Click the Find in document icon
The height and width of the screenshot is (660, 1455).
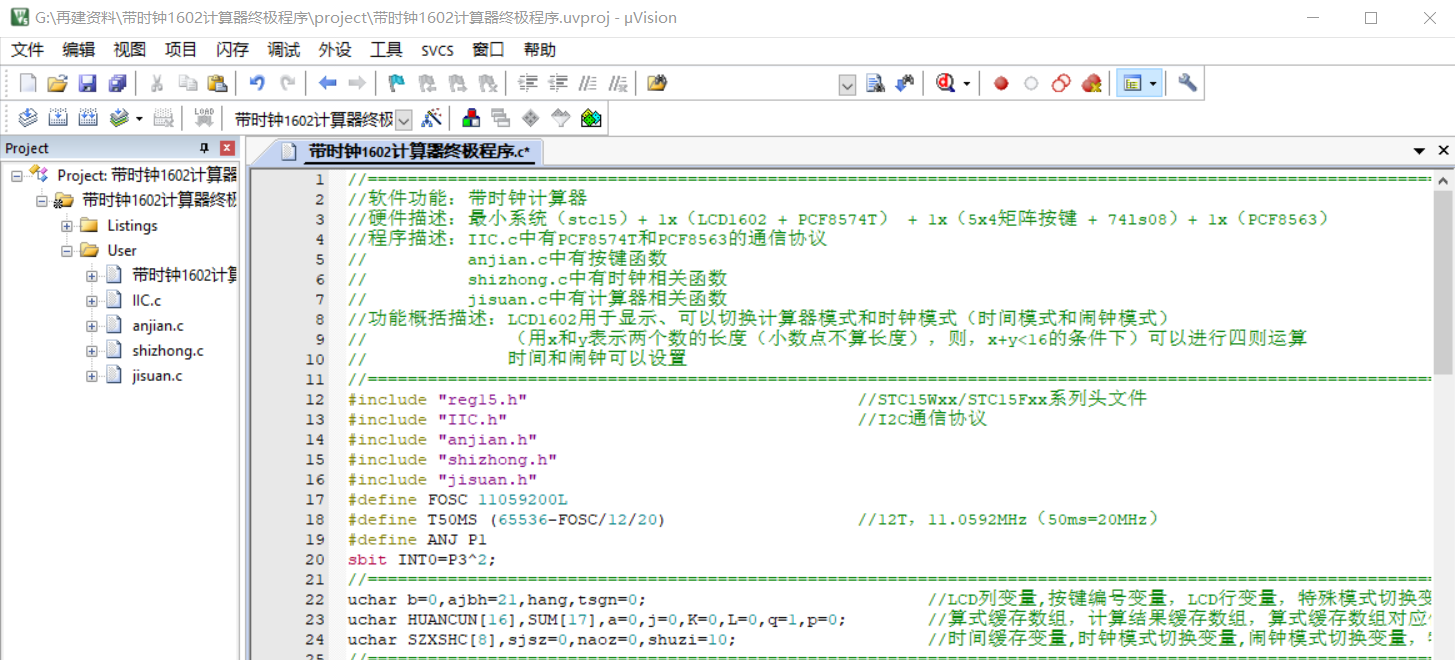[875, 84]
